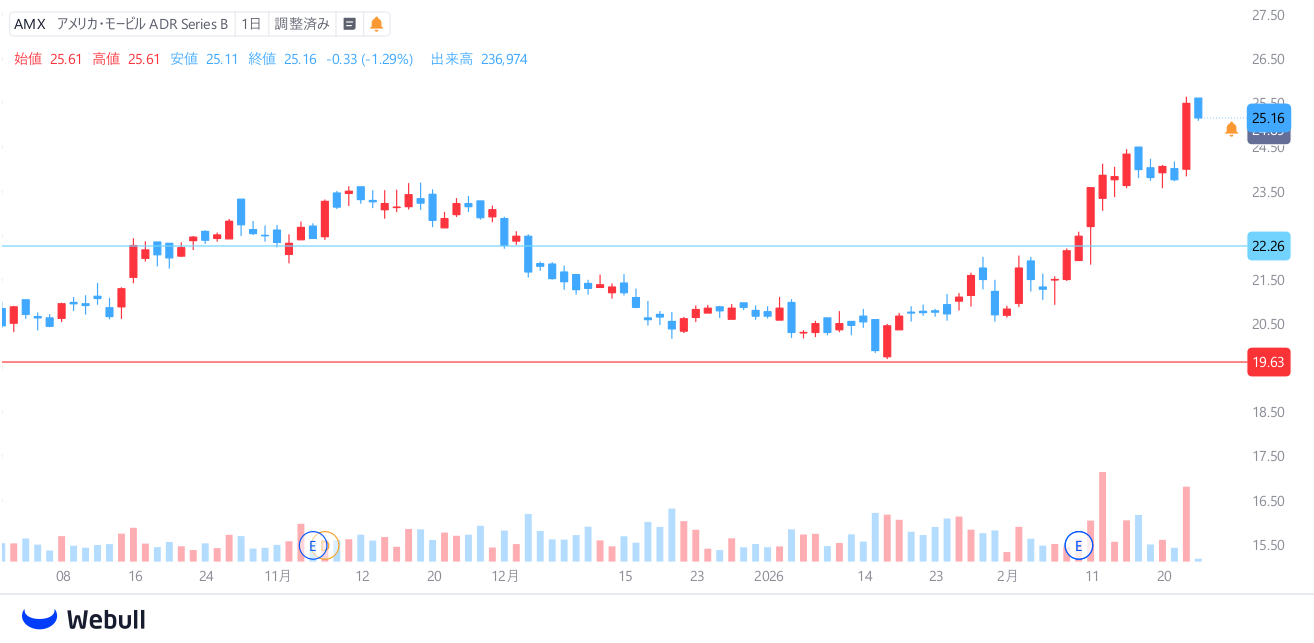1314x643 pixels.
Task: Click the 12月 label on the time axis
Action: (506, 576)
